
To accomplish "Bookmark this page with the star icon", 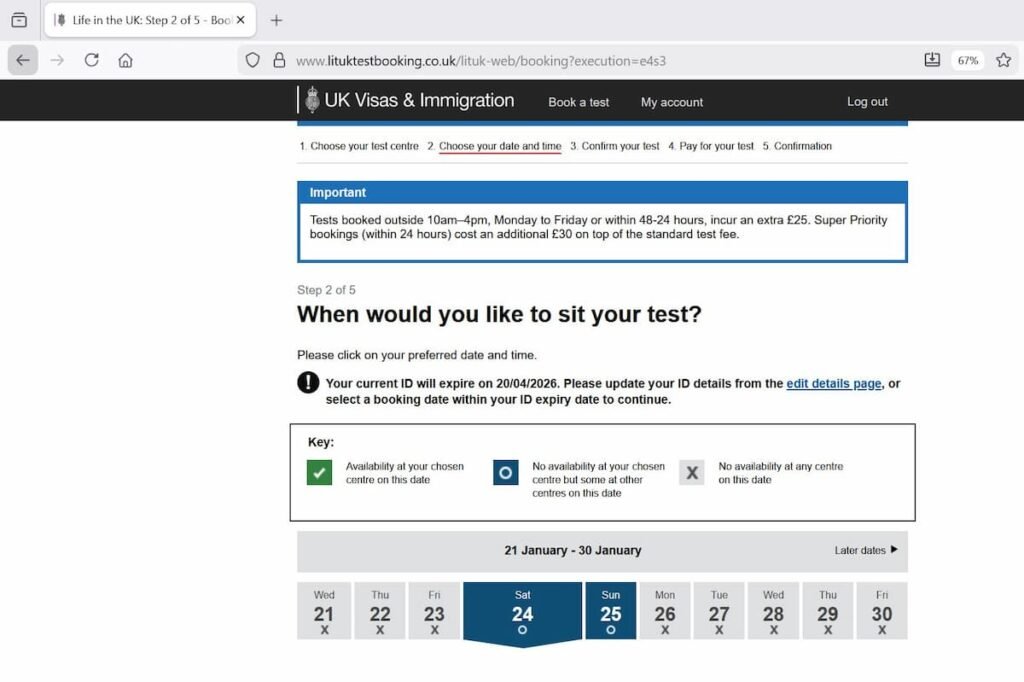I will 1003,60.
